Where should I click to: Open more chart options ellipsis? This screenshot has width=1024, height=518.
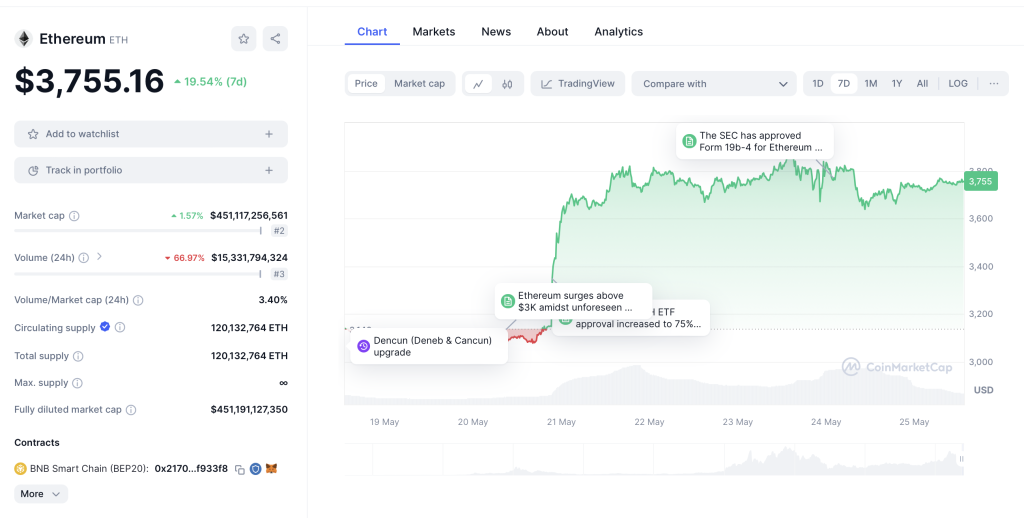(994, 84)
